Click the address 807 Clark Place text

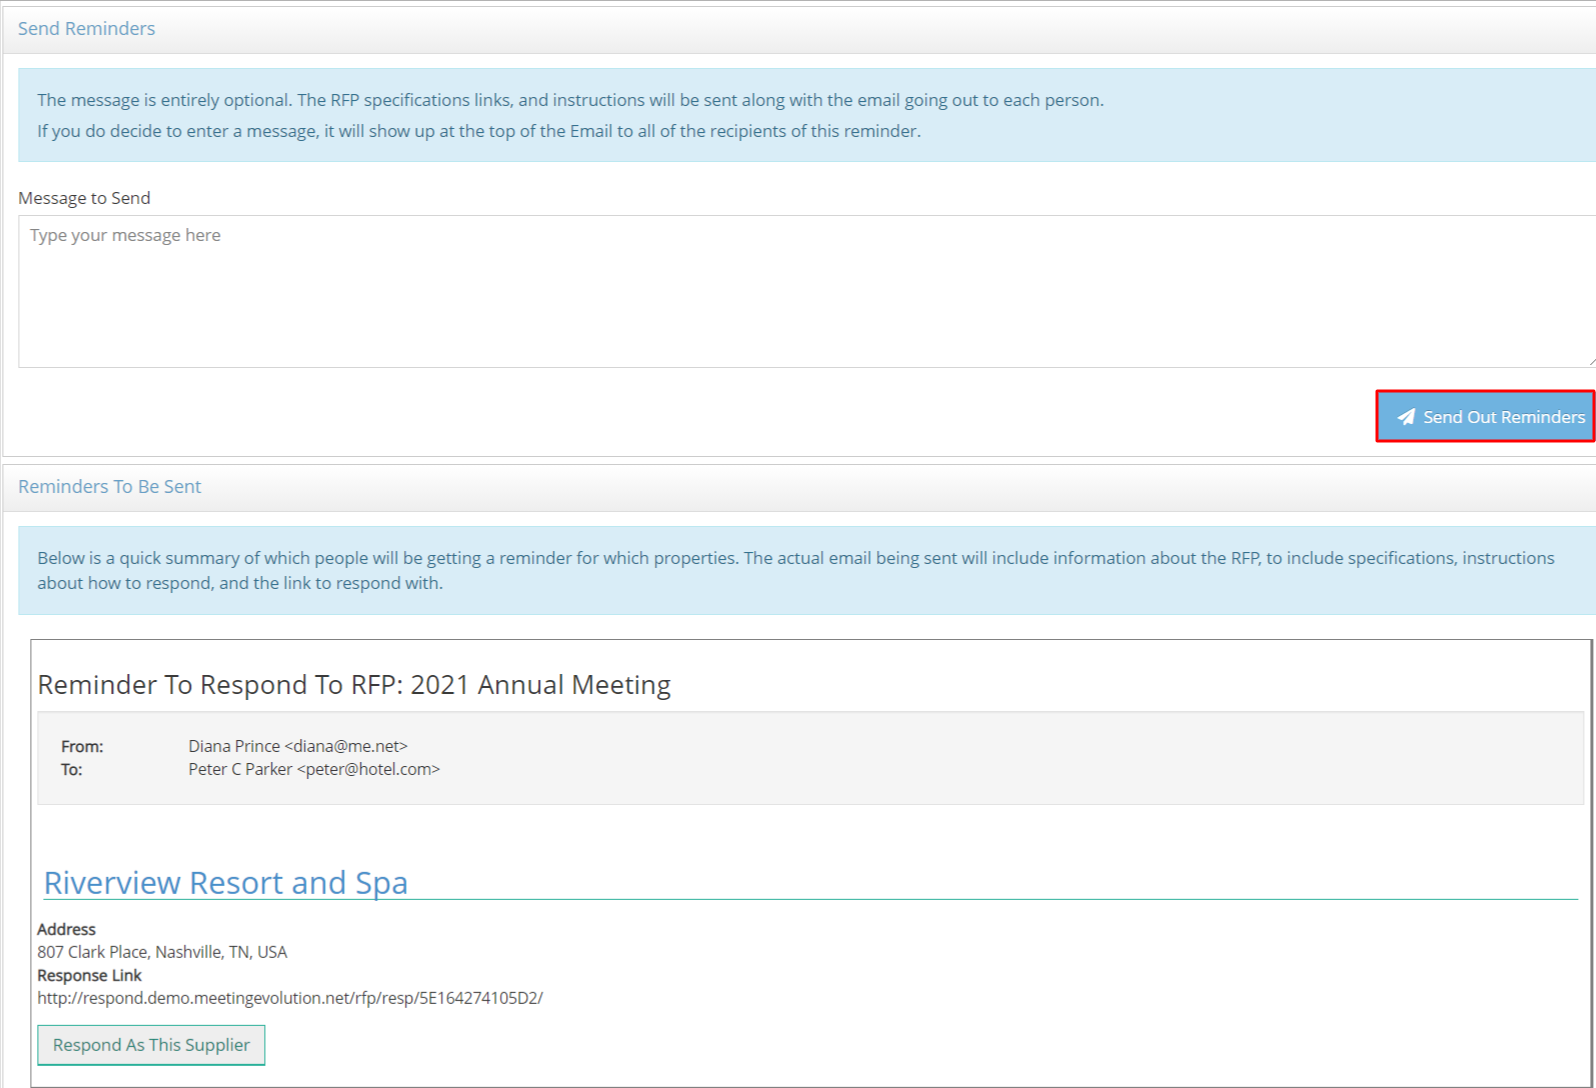pyautogui.click(x=162, y=952)
